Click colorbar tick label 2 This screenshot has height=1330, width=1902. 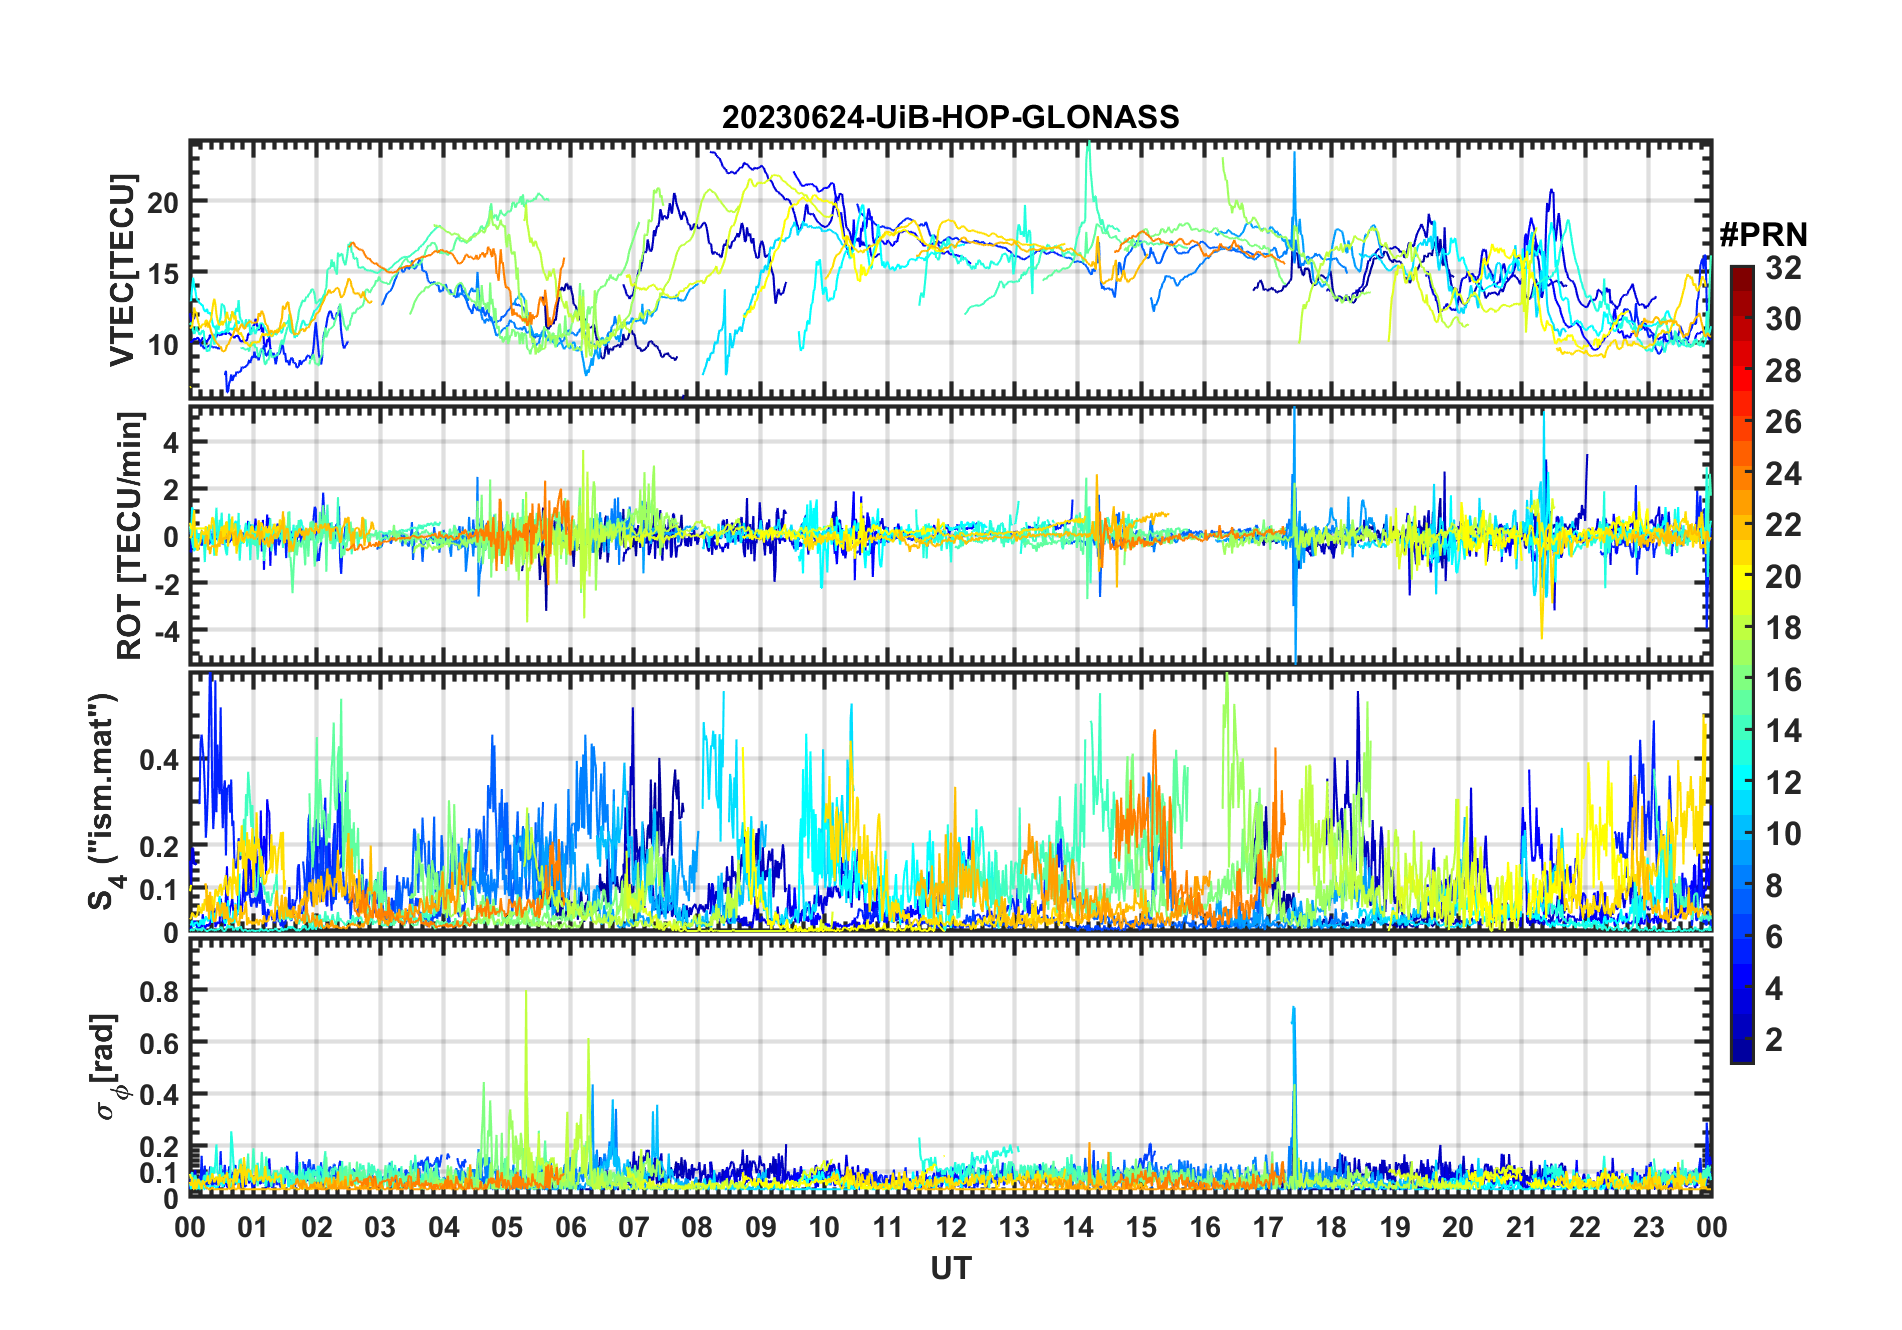point(1774,1040)
